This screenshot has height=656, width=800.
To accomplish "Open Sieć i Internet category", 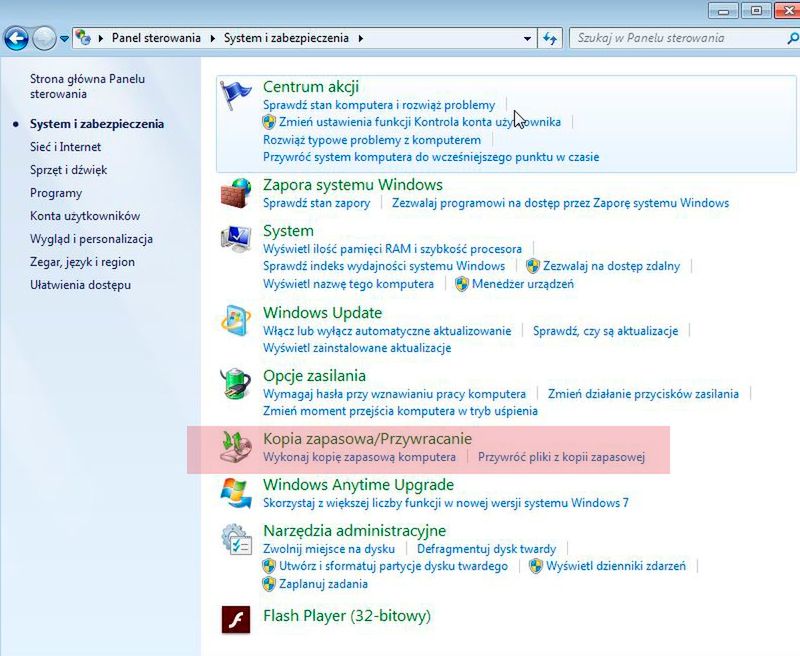I will [65, 147].
